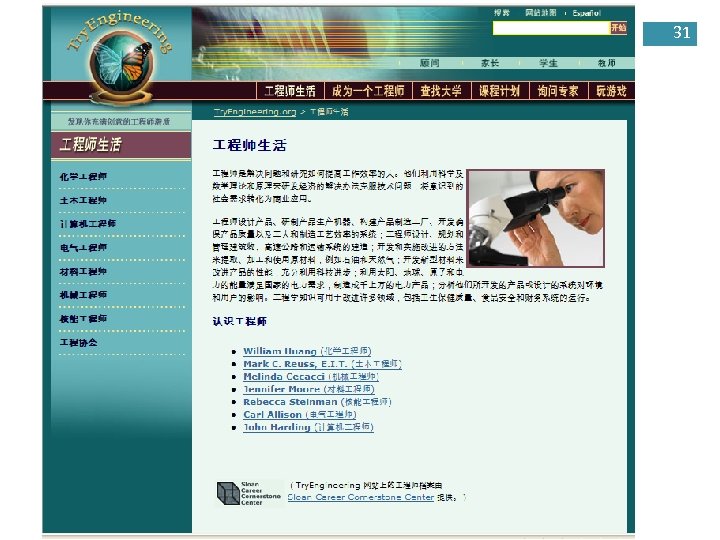Open 化学工程师 in the sidebar

pos(83,177)
